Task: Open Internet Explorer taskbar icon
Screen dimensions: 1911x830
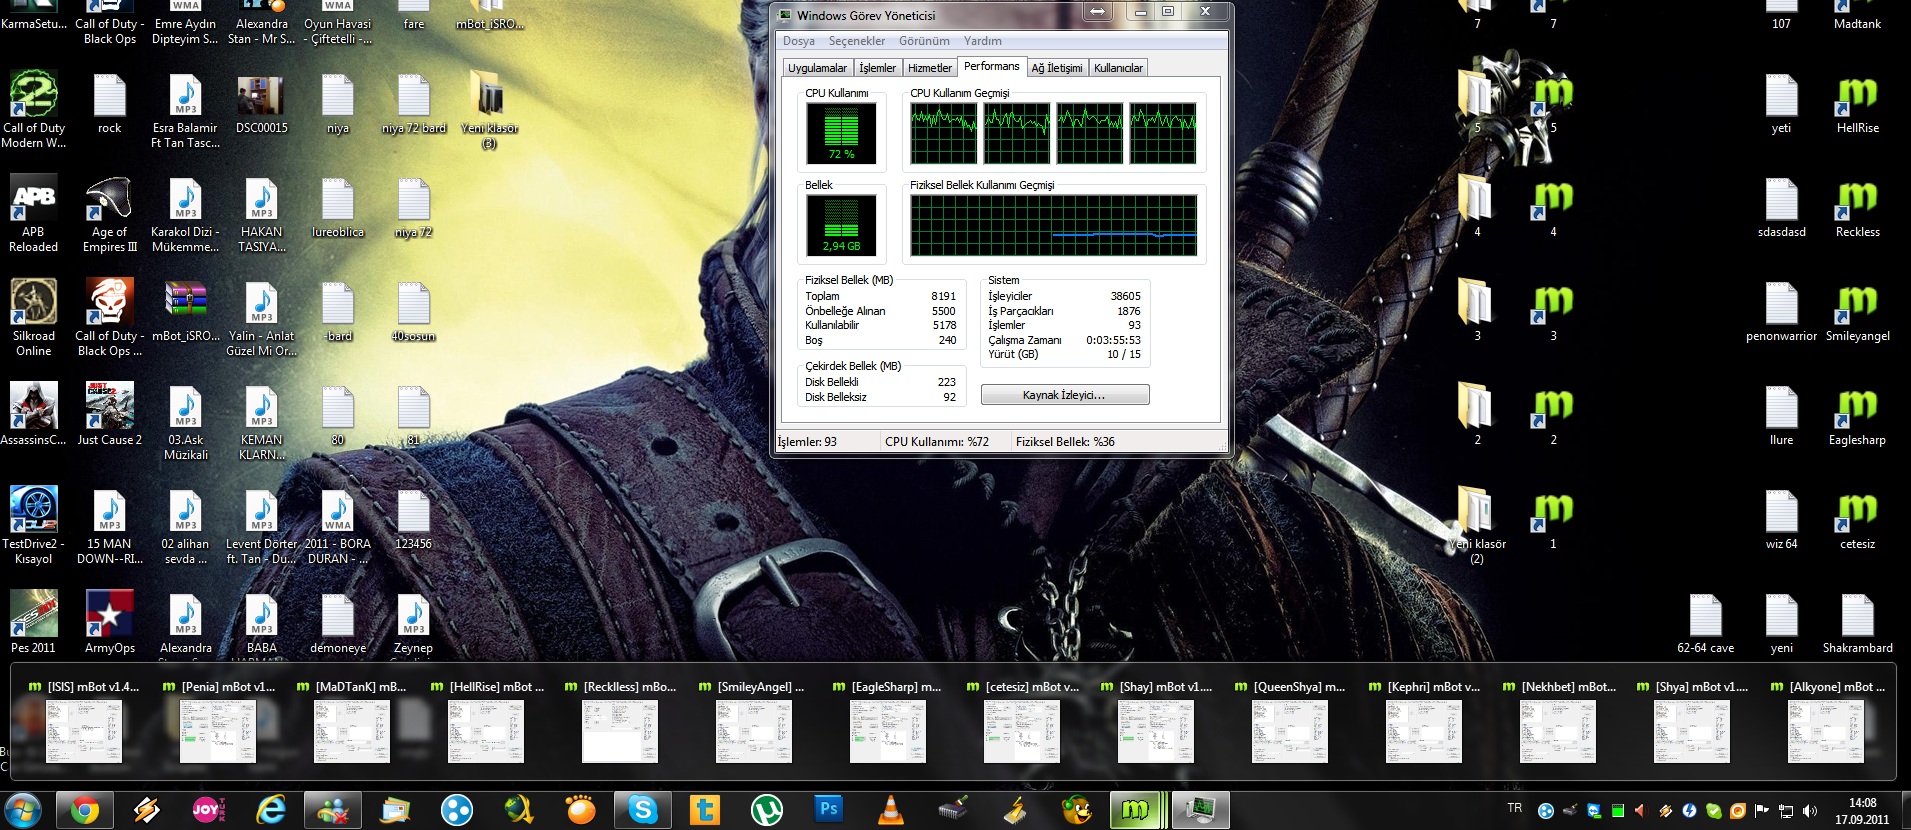Action: click(271, 809)
